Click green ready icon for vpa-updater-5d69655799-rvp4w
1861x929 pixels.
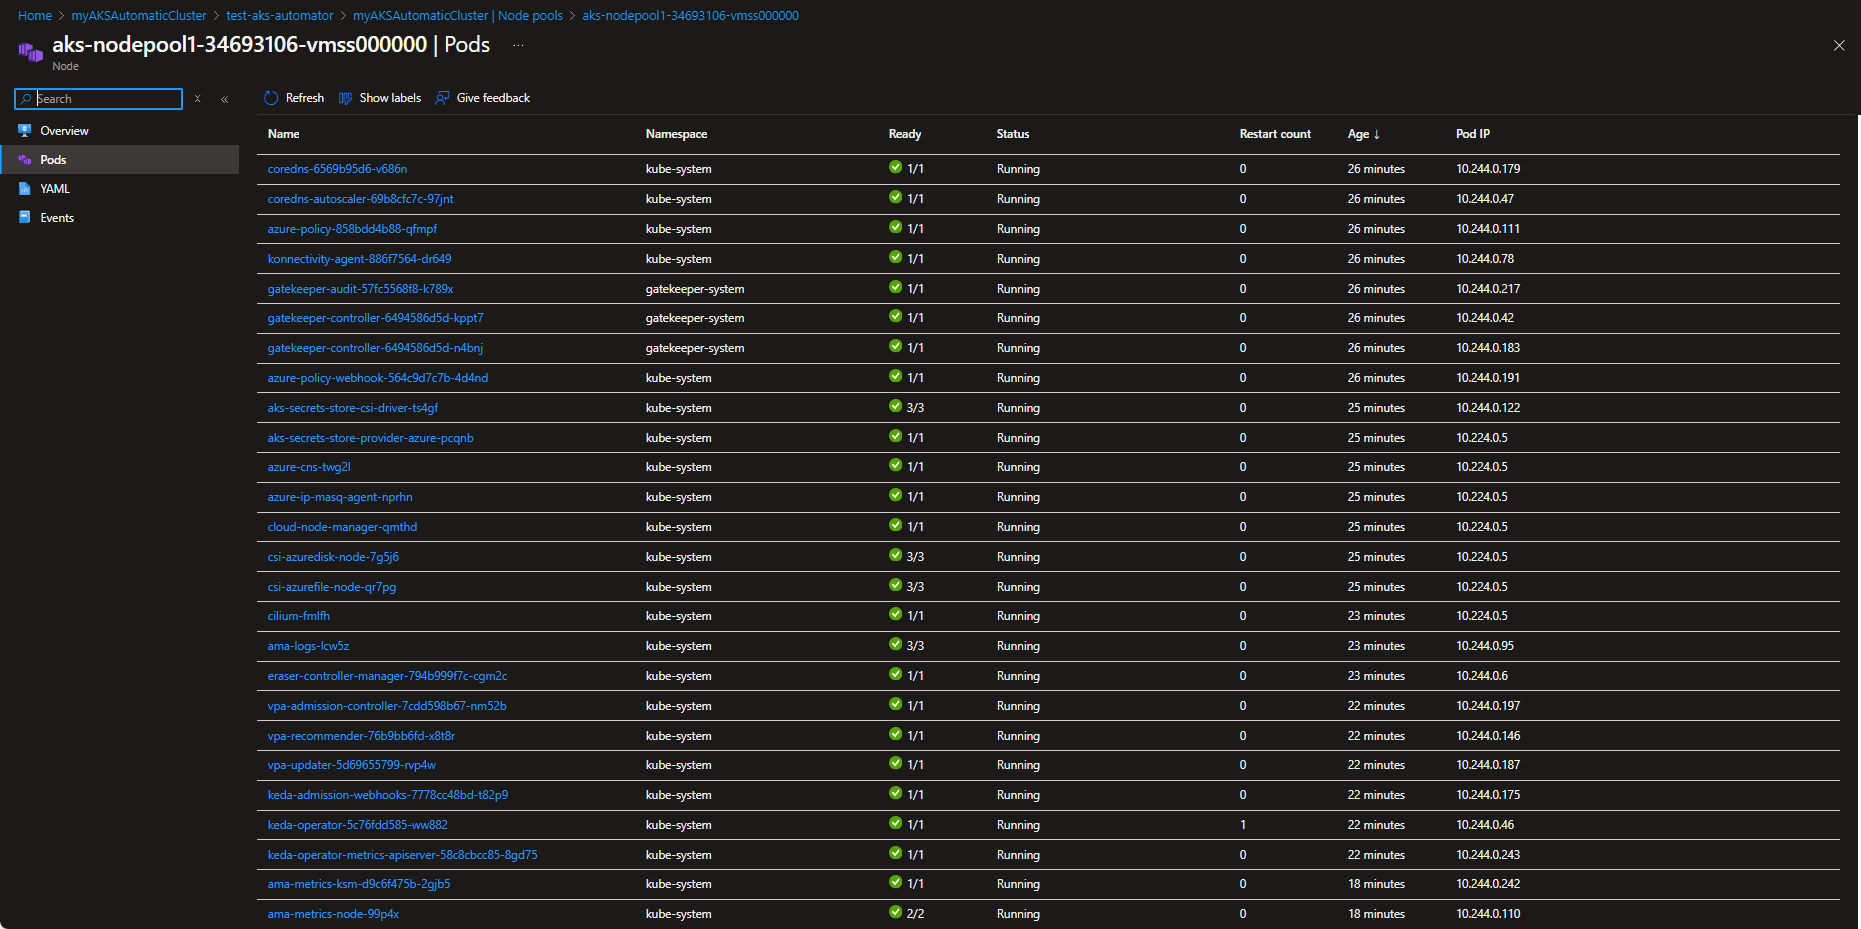pos(895,764)
